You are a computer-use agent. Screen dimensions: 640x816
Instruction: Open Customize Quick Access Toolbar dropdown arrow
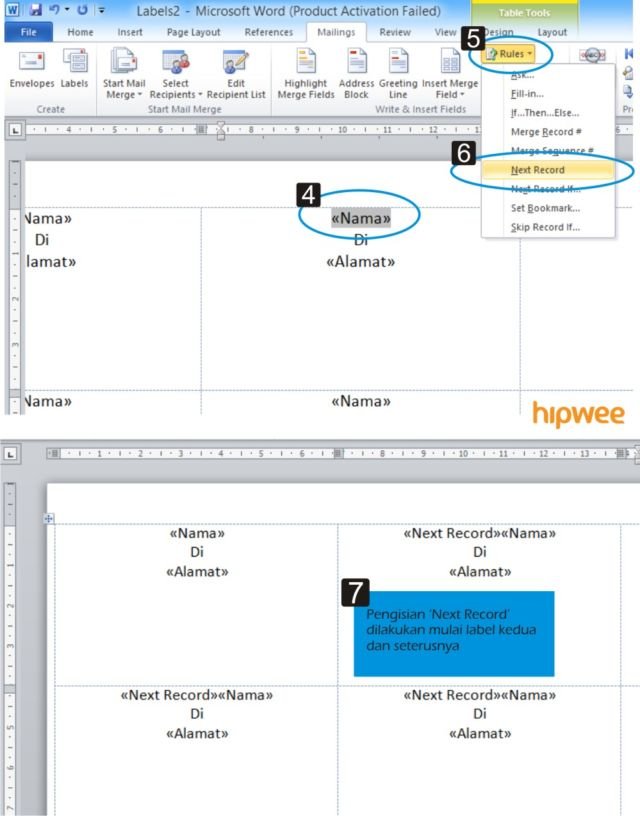pyautogui.click(x=102, y=10)
